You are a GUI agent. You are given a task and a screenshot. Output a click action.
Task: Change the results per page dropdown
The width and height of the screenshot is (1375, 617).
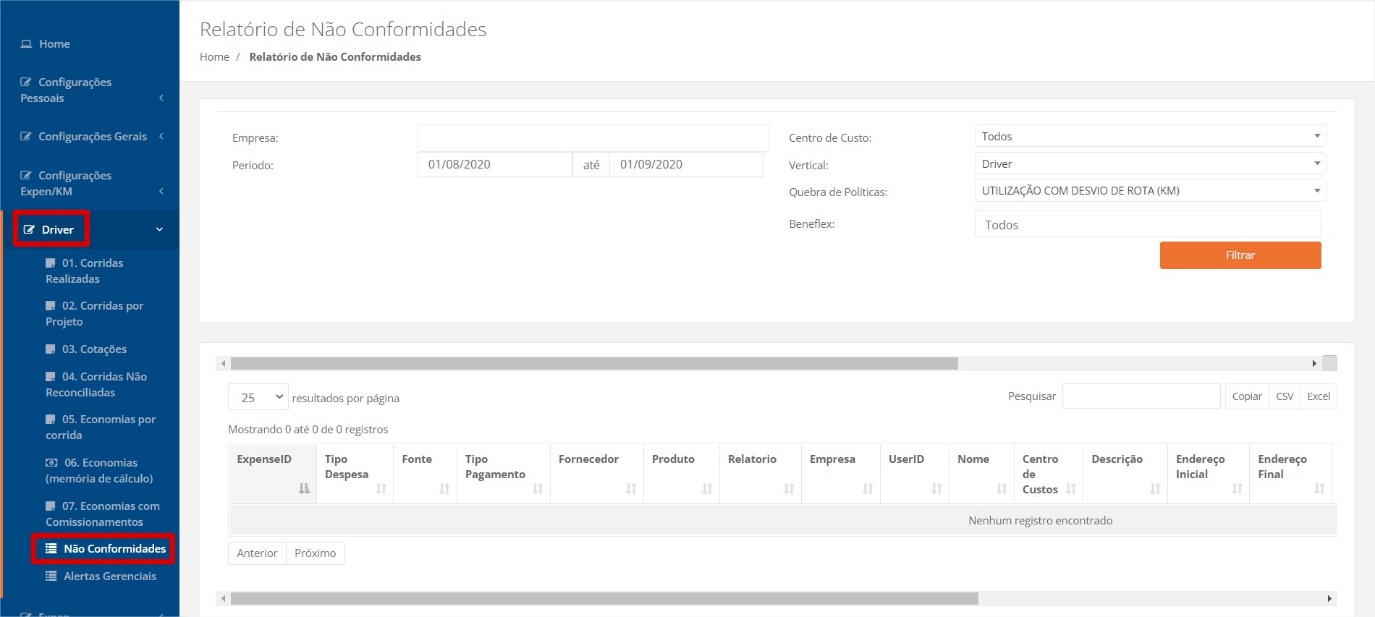[x=258, y=397]
